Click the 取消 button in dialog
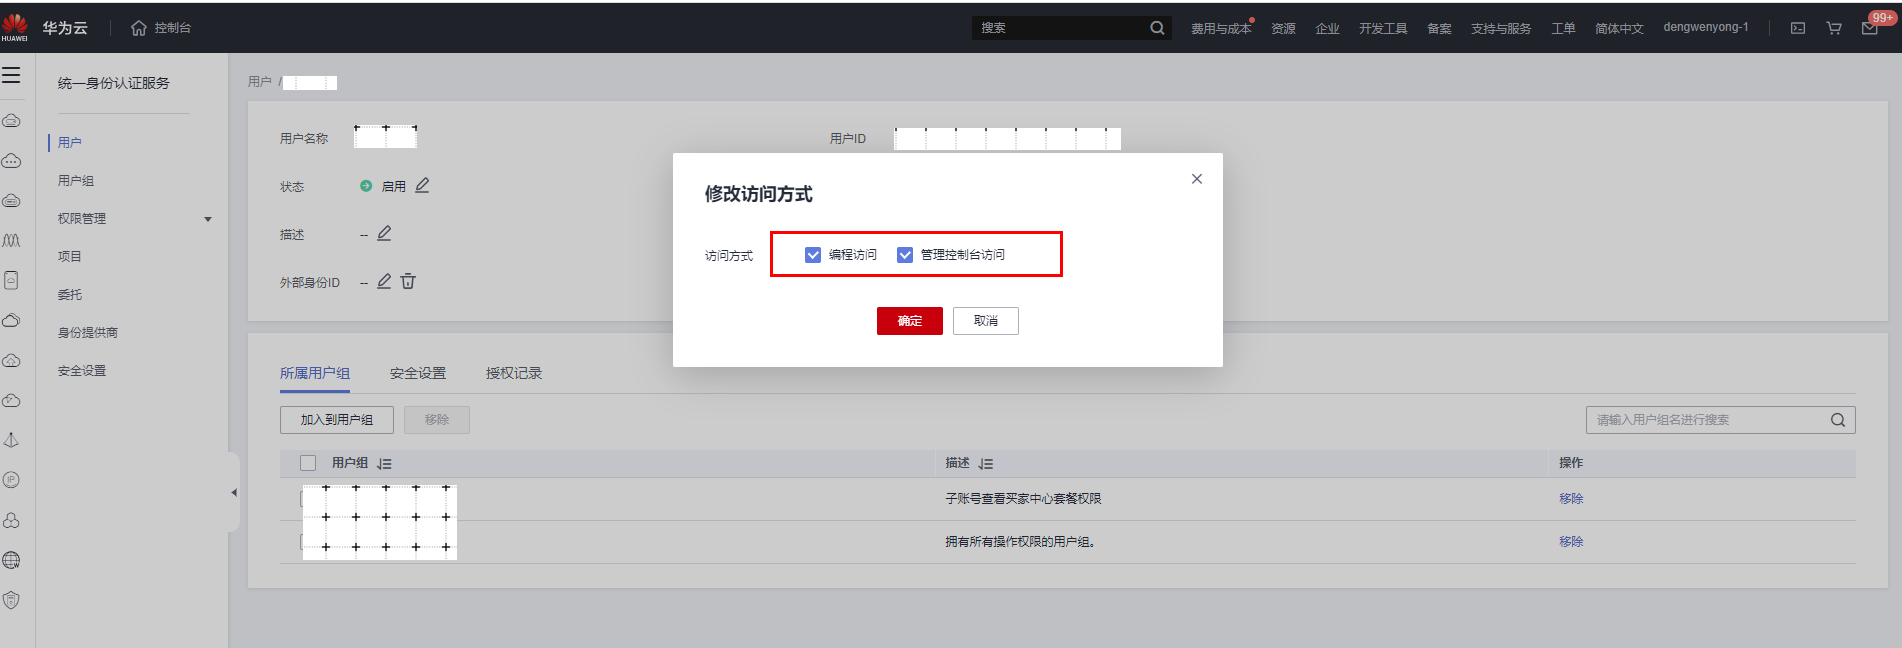The image size is (1902, 648). (985, 321)
